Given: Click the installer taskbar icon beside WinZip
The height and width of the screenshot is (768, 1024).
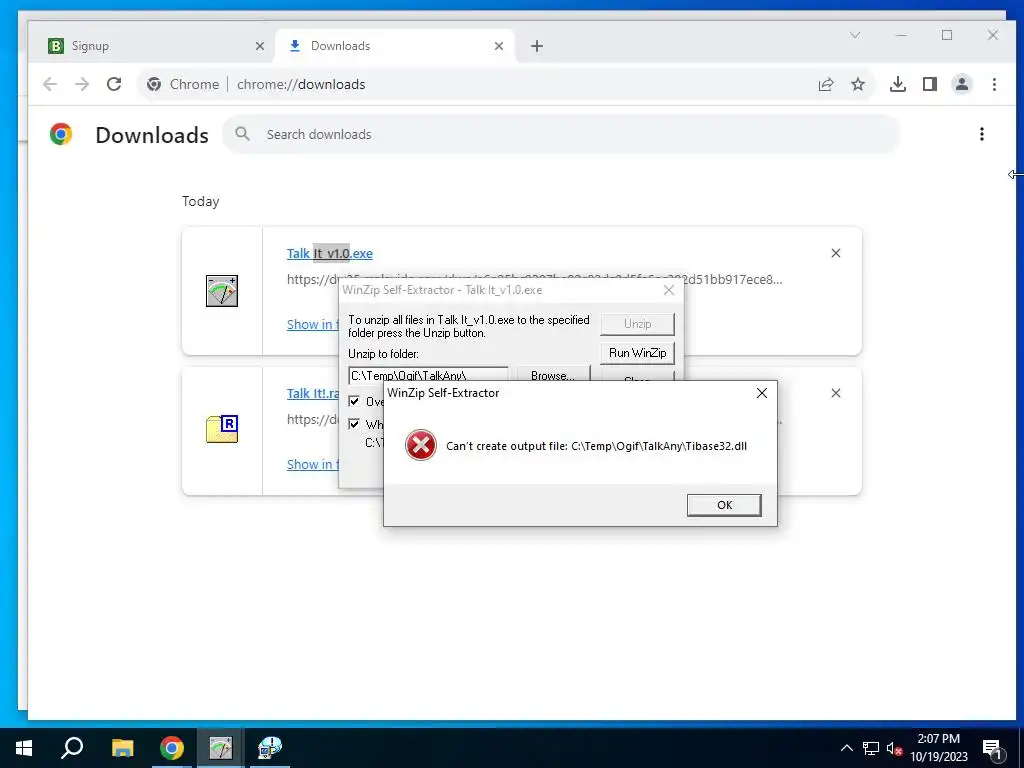Looking at the screenshot, I should click(x=270, y=748).
